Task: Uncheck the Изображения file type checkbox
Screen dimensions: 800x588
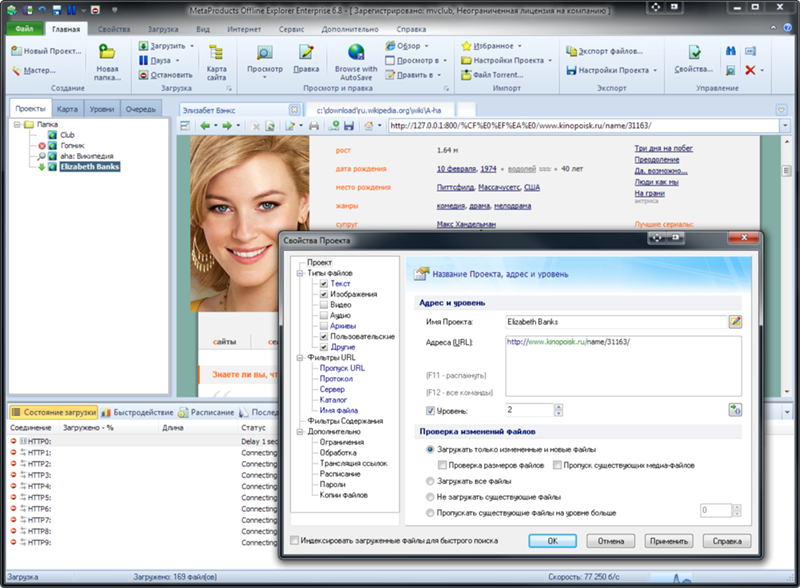Action: 323,294
